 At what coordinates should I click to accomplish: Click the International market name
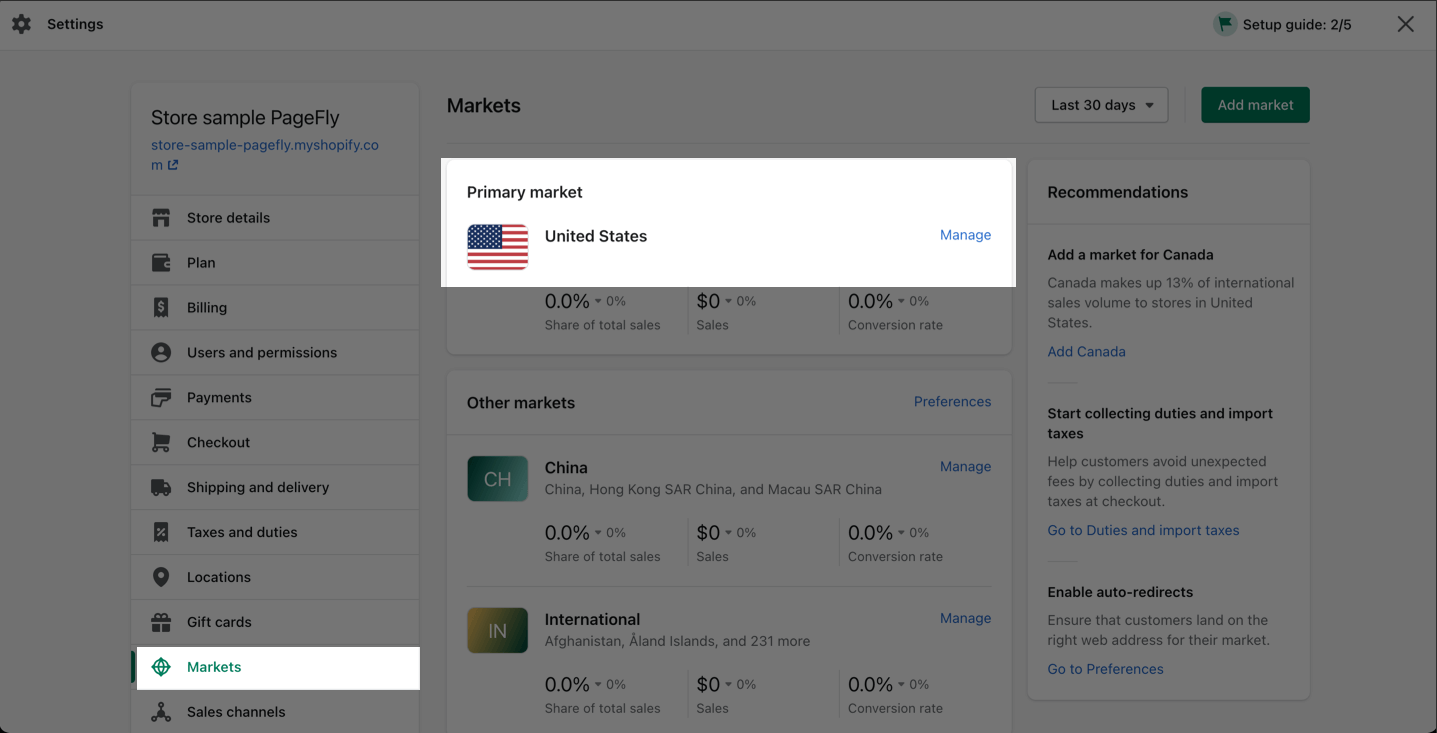click(x=592, y=620)
